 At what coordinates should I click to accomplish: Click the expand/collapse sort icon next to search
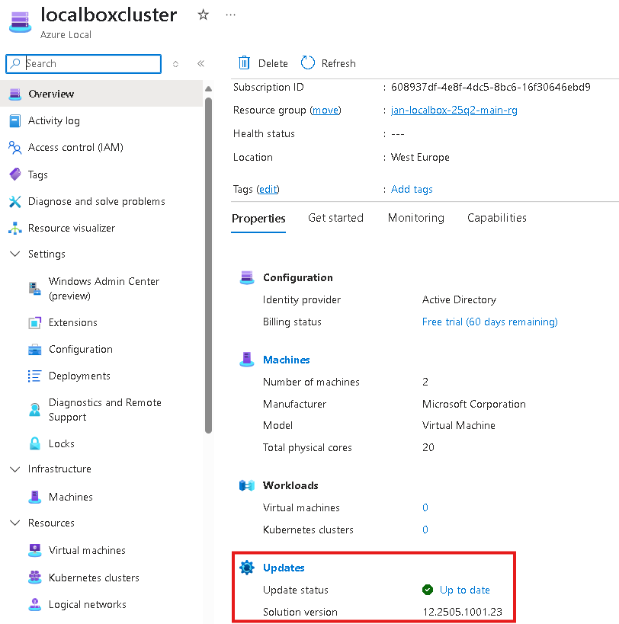(176, 64)
